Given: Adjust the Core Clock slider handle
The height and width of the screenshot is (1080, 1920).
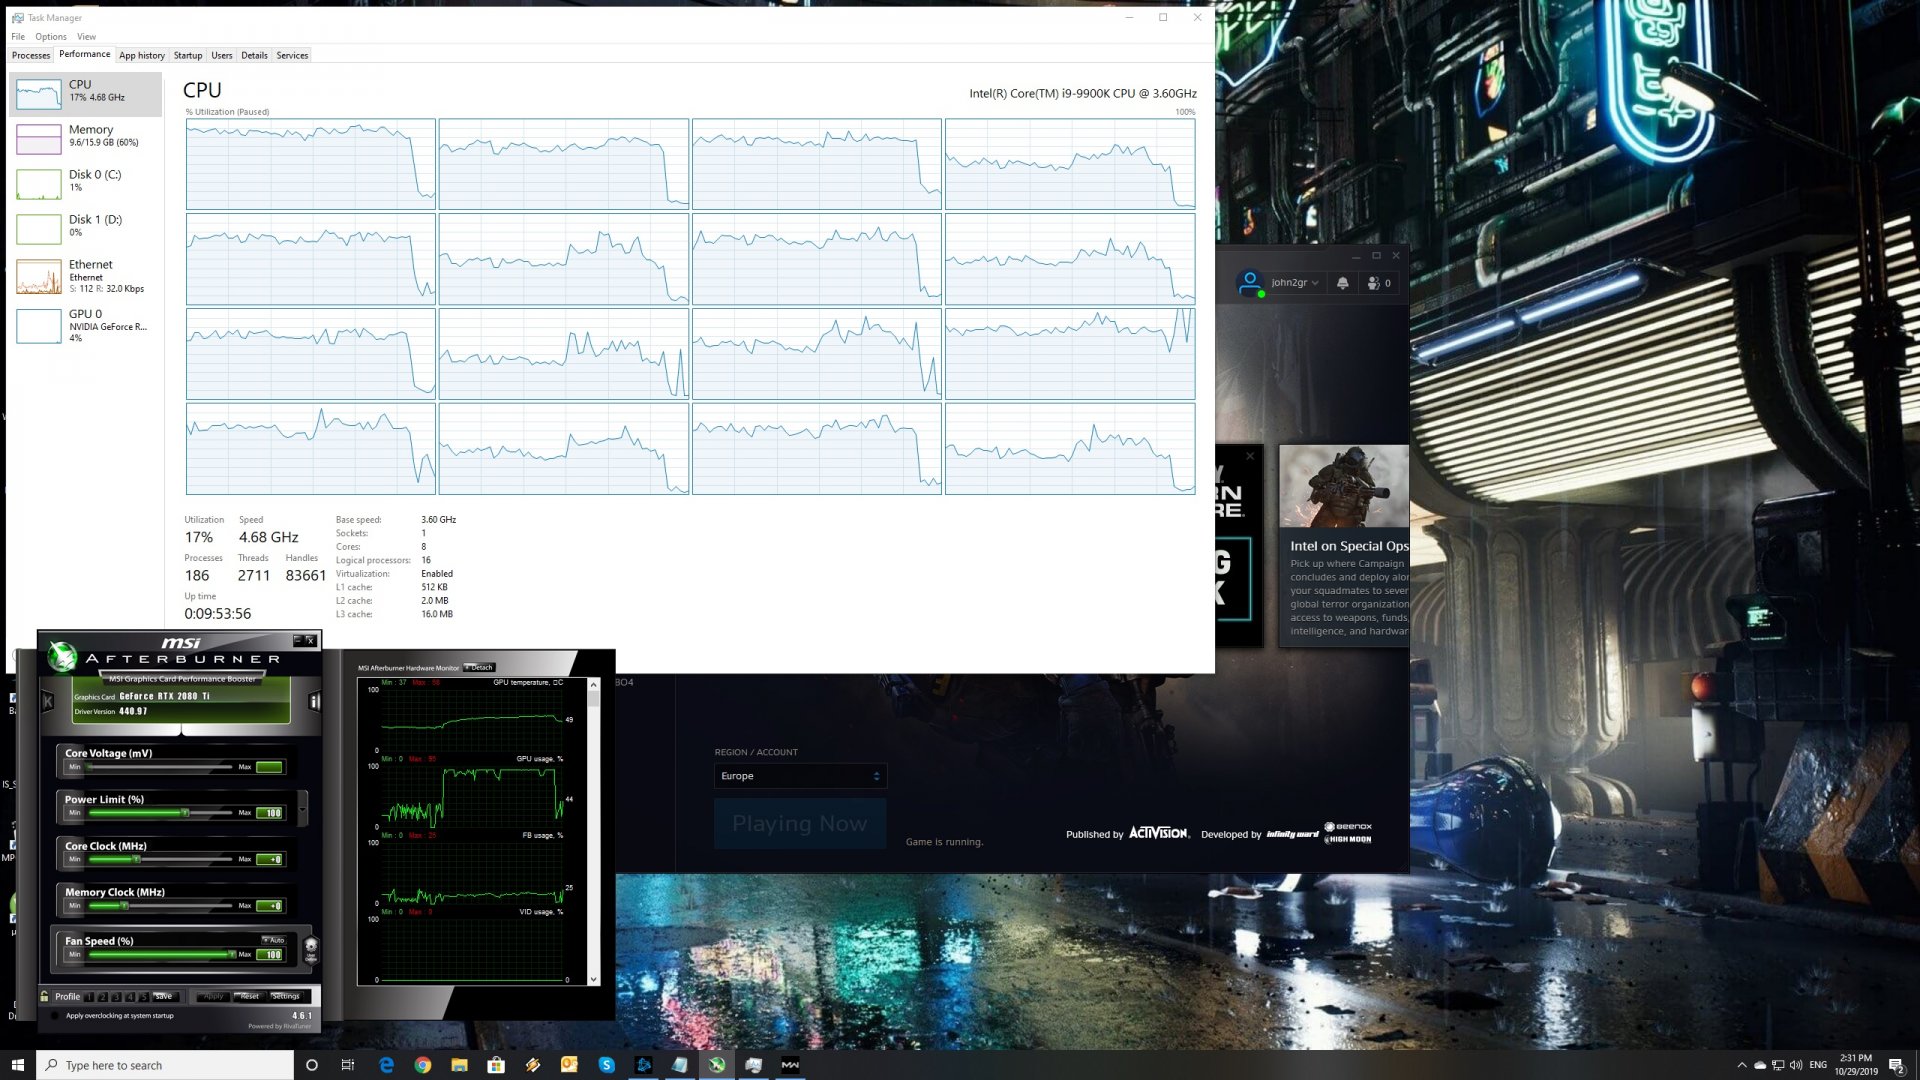Looking at the screenshot, I should (137, 859).
